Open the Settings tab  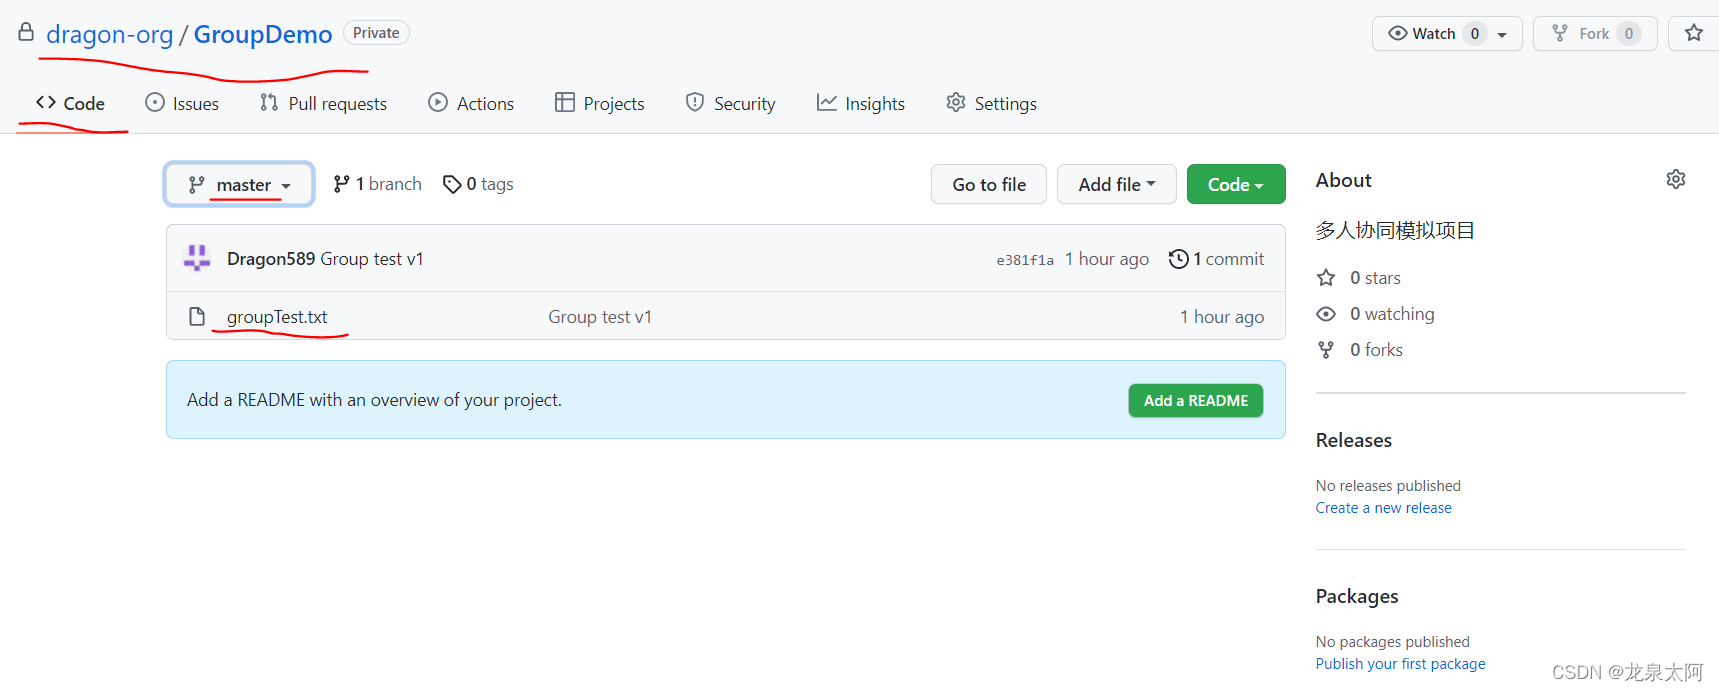991,103
